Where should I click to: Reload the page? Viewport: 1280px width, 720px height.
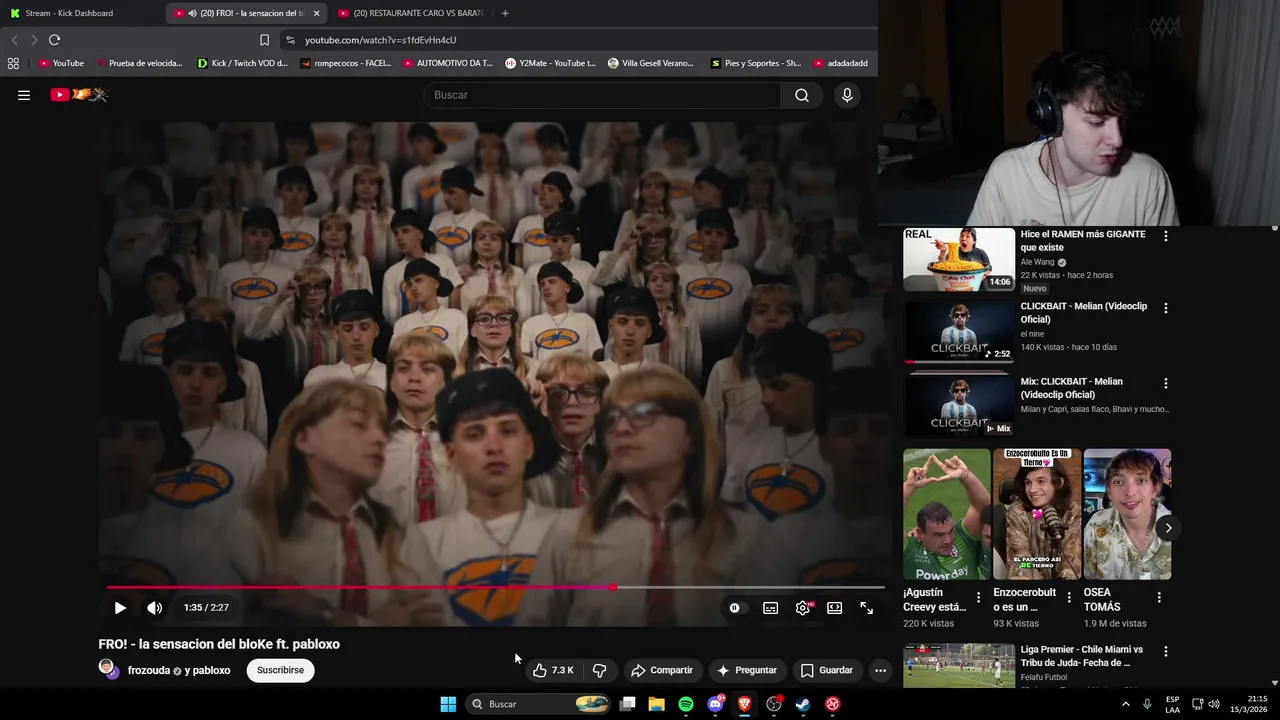(54, 40)
